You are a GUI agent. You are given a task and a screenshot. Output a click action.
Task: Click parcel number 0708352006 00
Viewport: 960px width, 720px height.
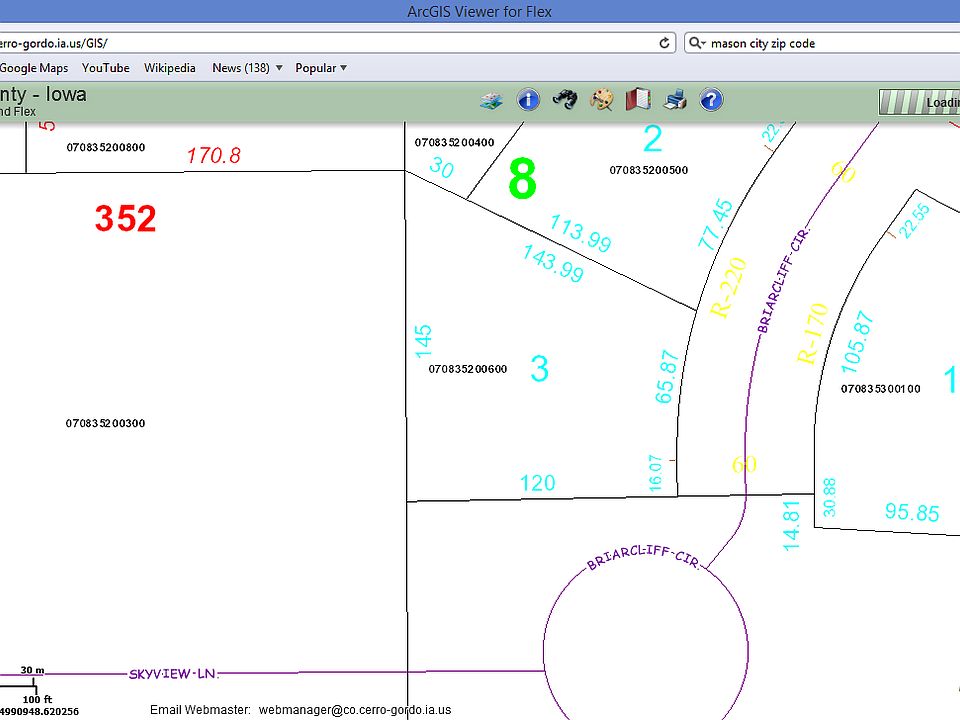[x=468, y=369]
